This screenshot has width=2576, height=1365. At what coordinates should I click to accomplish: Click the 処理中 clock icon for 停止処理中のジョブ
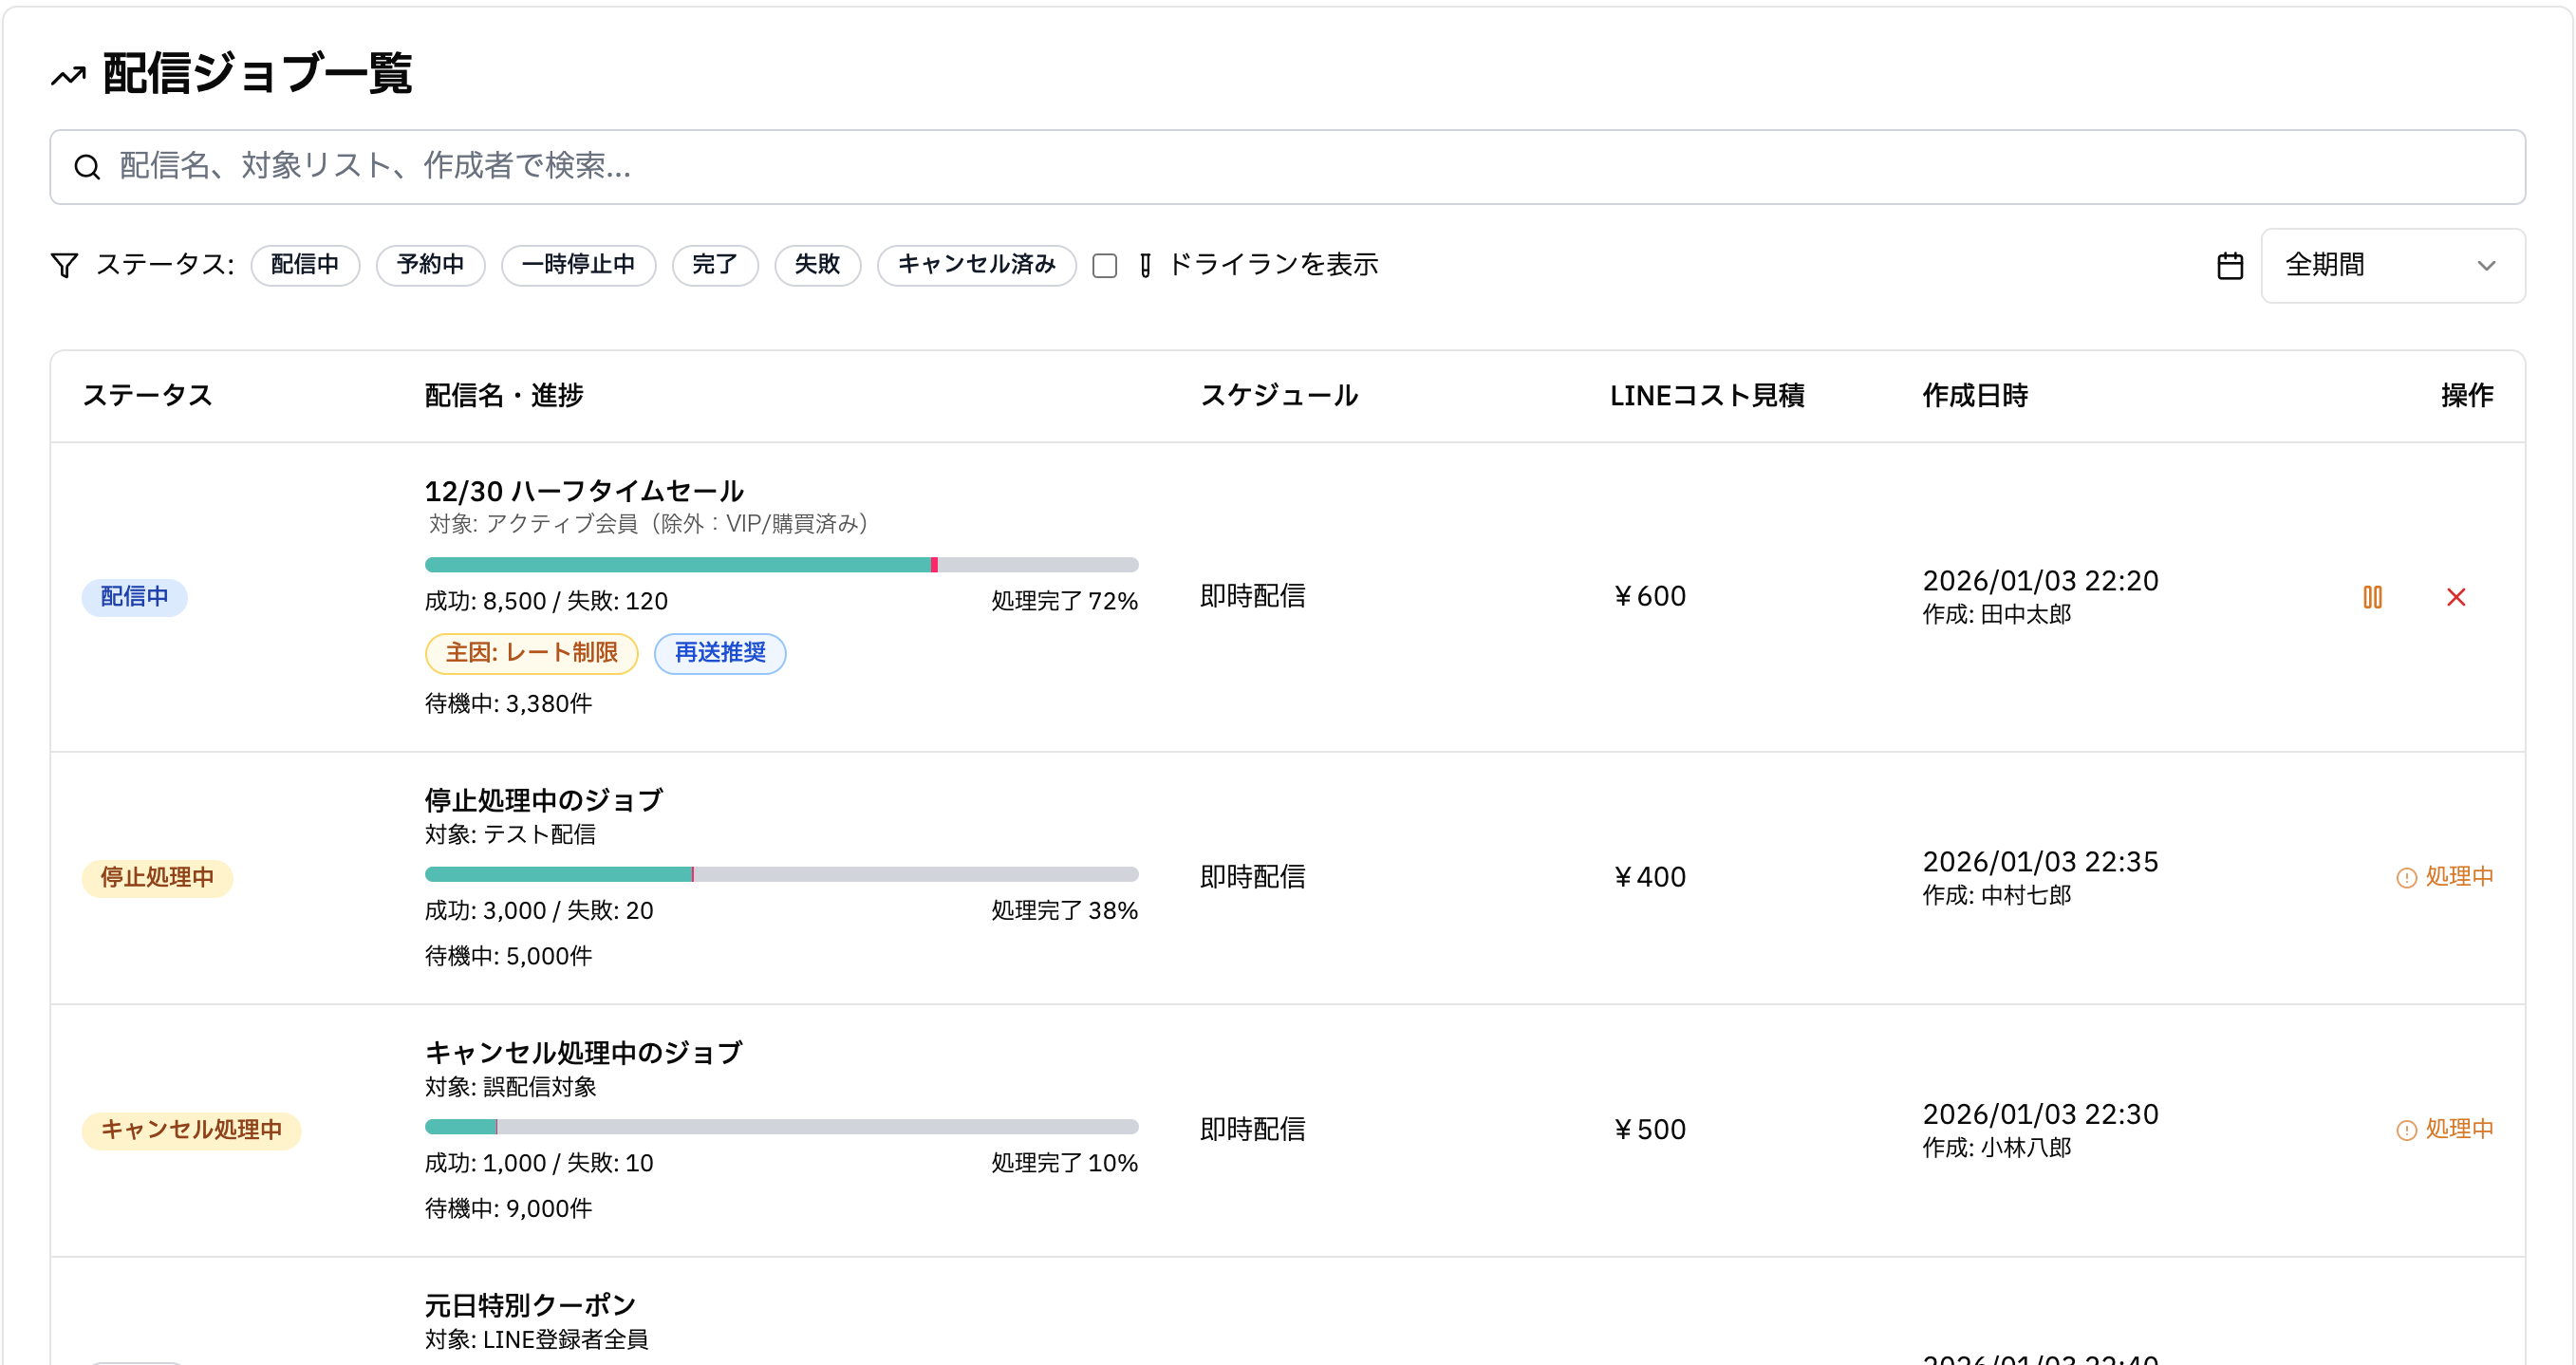[x=2407, y=877]
